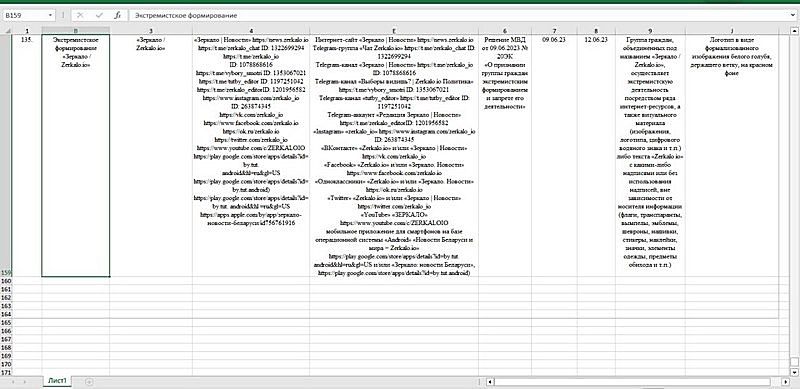Screen dimensions: 800x389
Task: Click horizontal scrollbar left arrow
Action: click(490, 381)
